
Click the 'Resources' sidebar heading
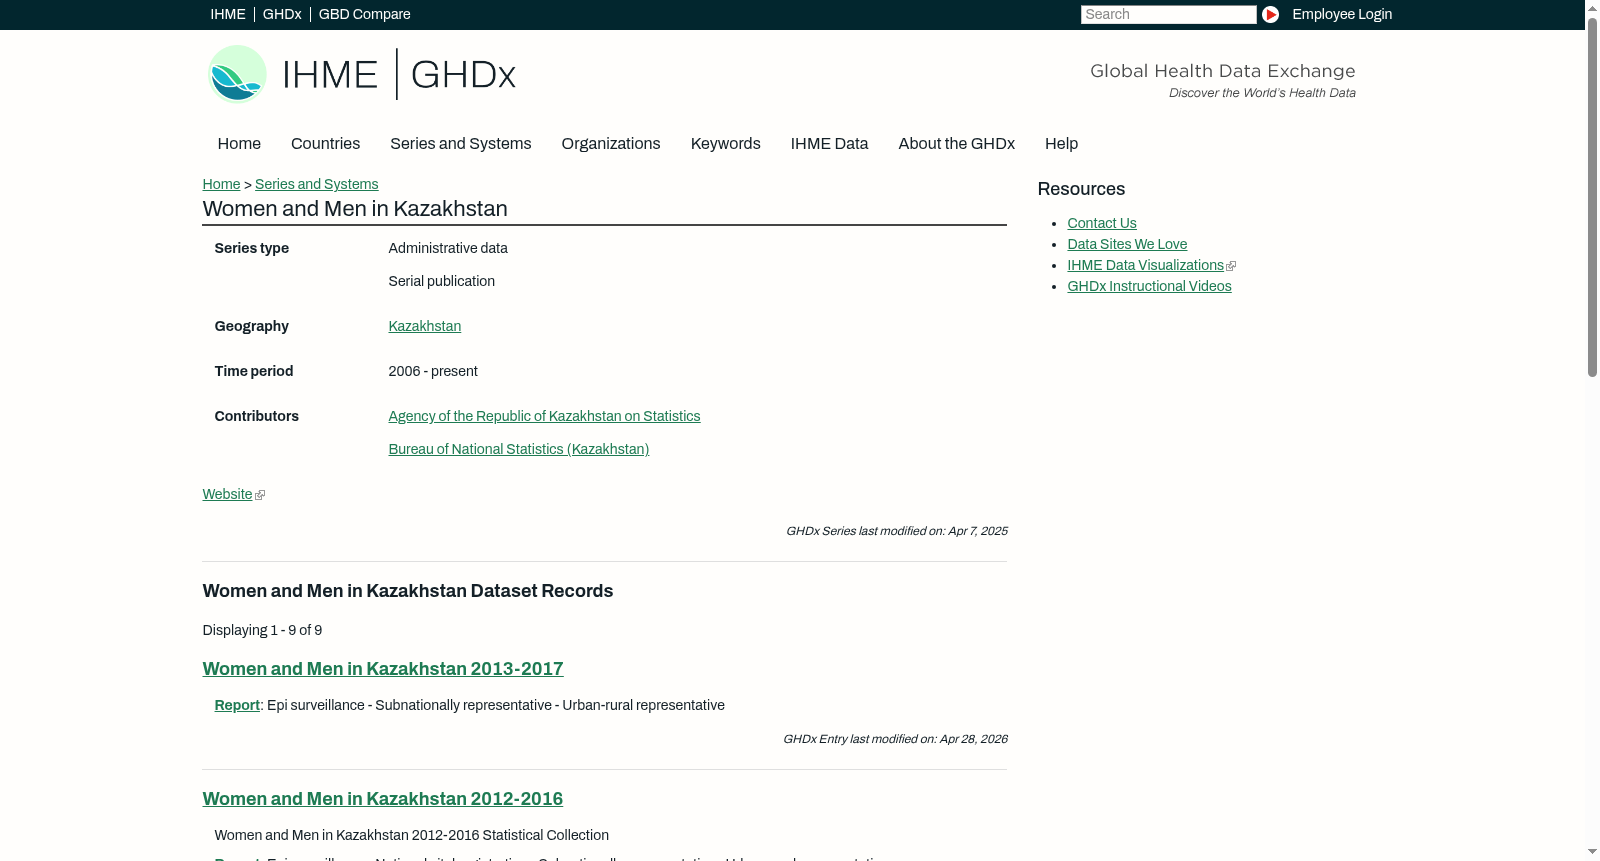coord(1081,189)
